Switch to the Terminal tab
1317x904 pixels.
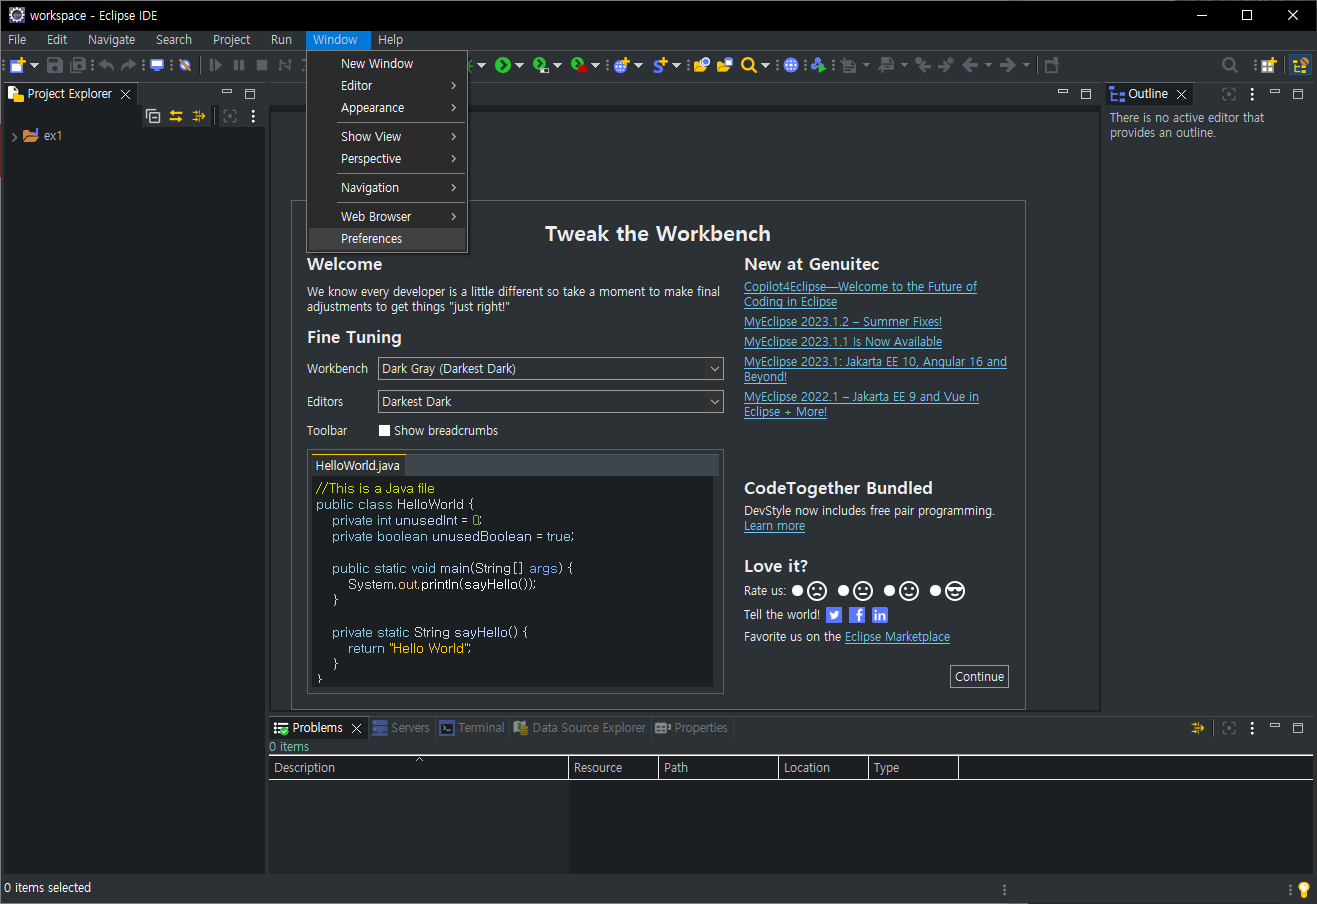[x=472, y=728]
